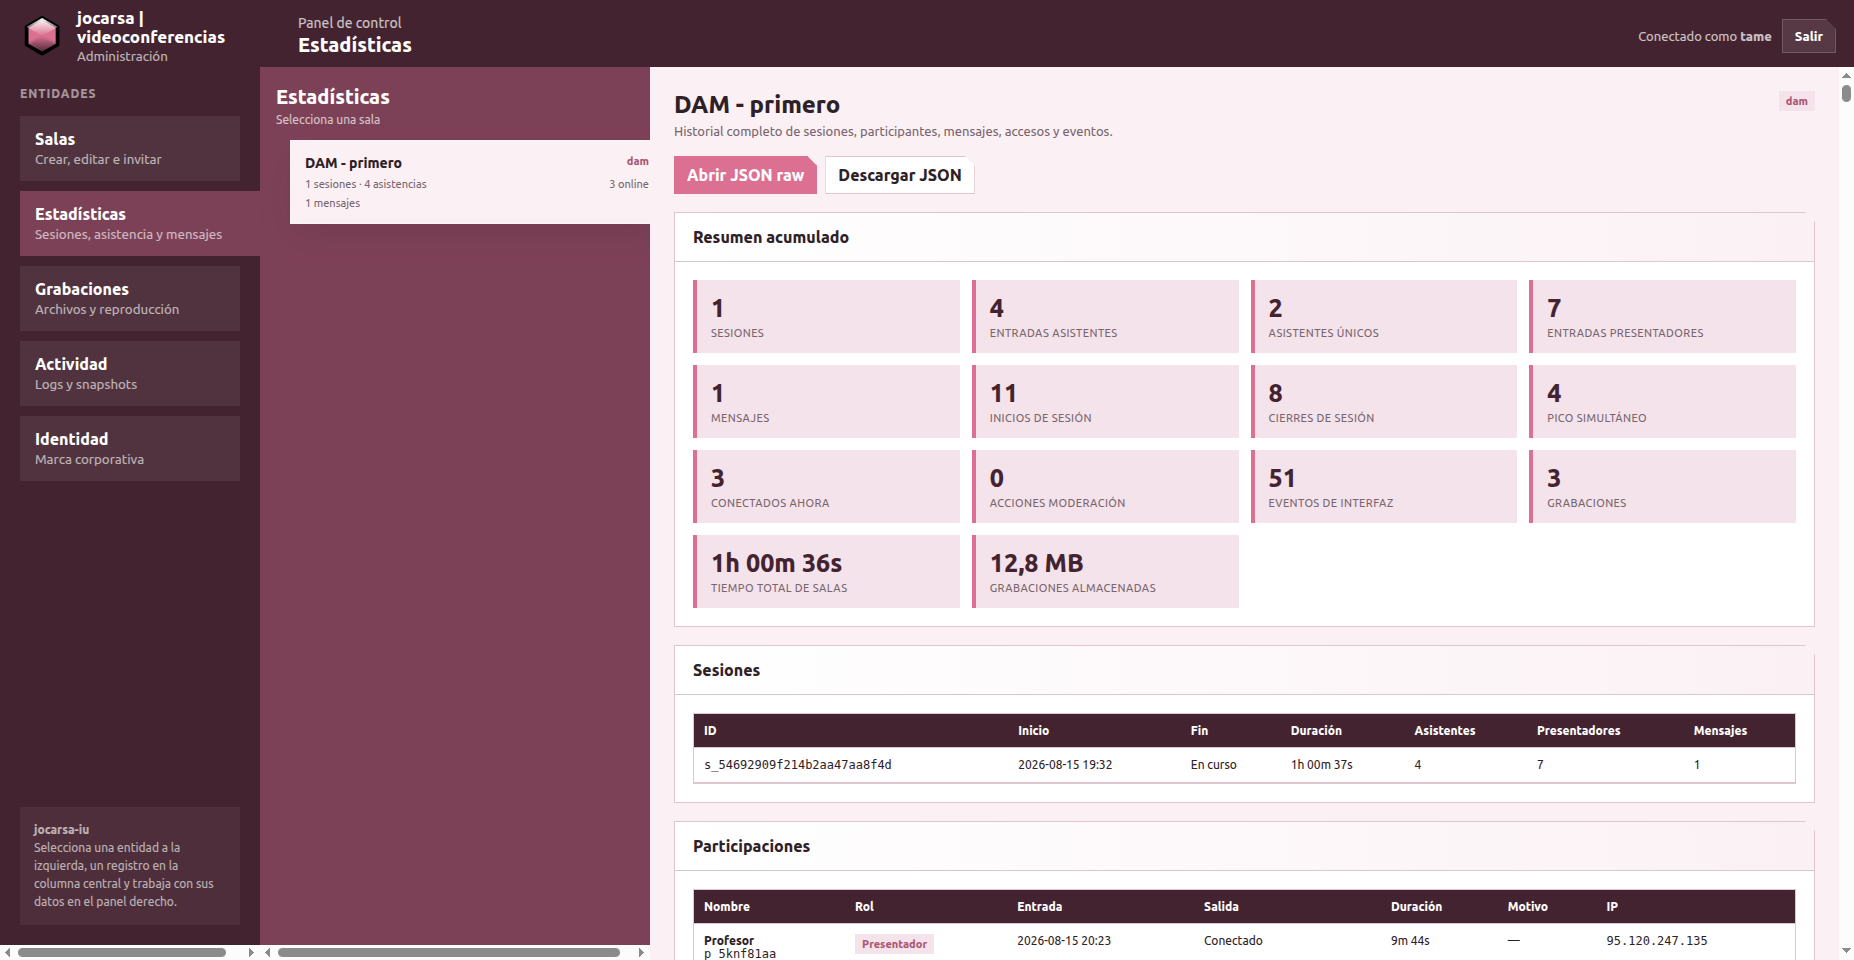Click the sidebar horizontal scrollbar
The height and width of the screenshot is (960, 1854).
tap(122, 952)
